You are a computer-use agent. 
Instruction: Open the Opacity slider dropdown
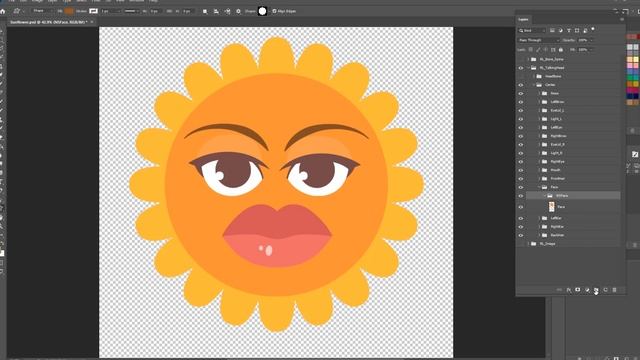[x=591, y=40]
